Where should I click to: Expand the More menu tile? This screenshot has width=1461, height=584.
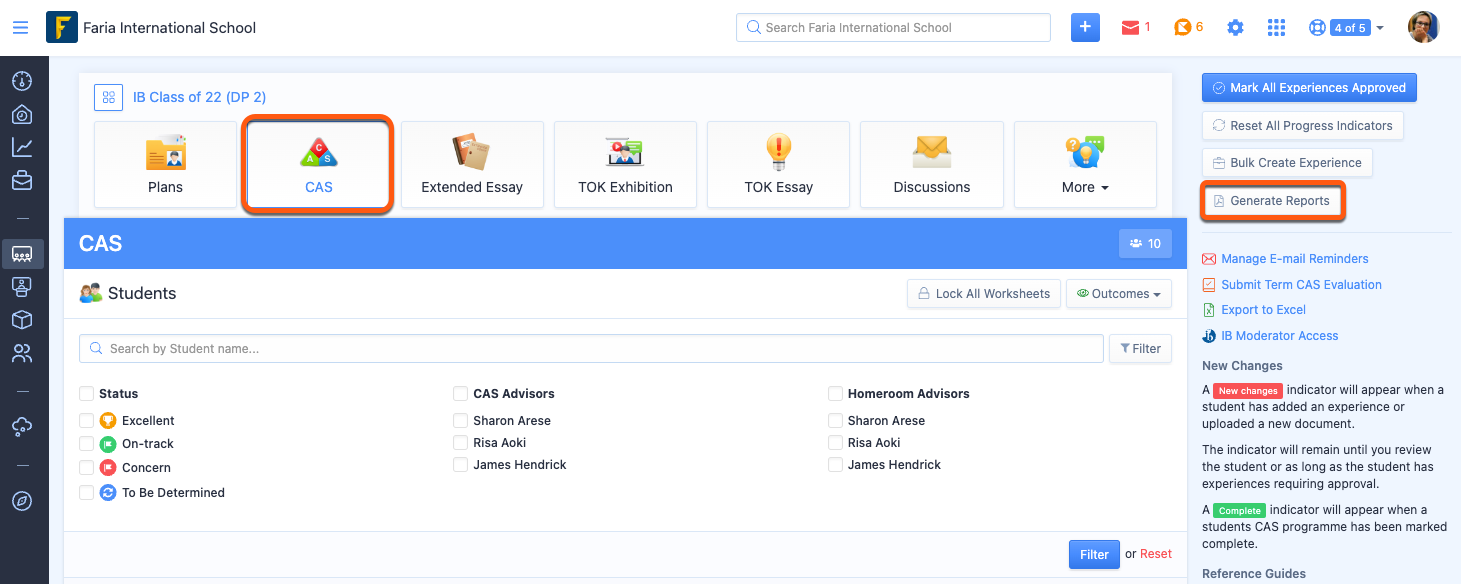click(x=1085, y=165)
